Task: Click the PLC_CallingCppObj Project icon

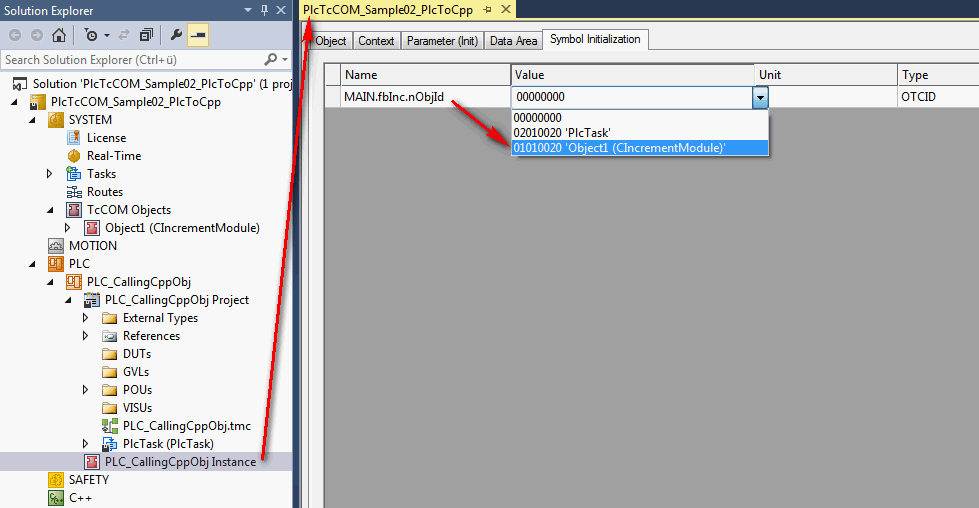Action: [92, 300]
